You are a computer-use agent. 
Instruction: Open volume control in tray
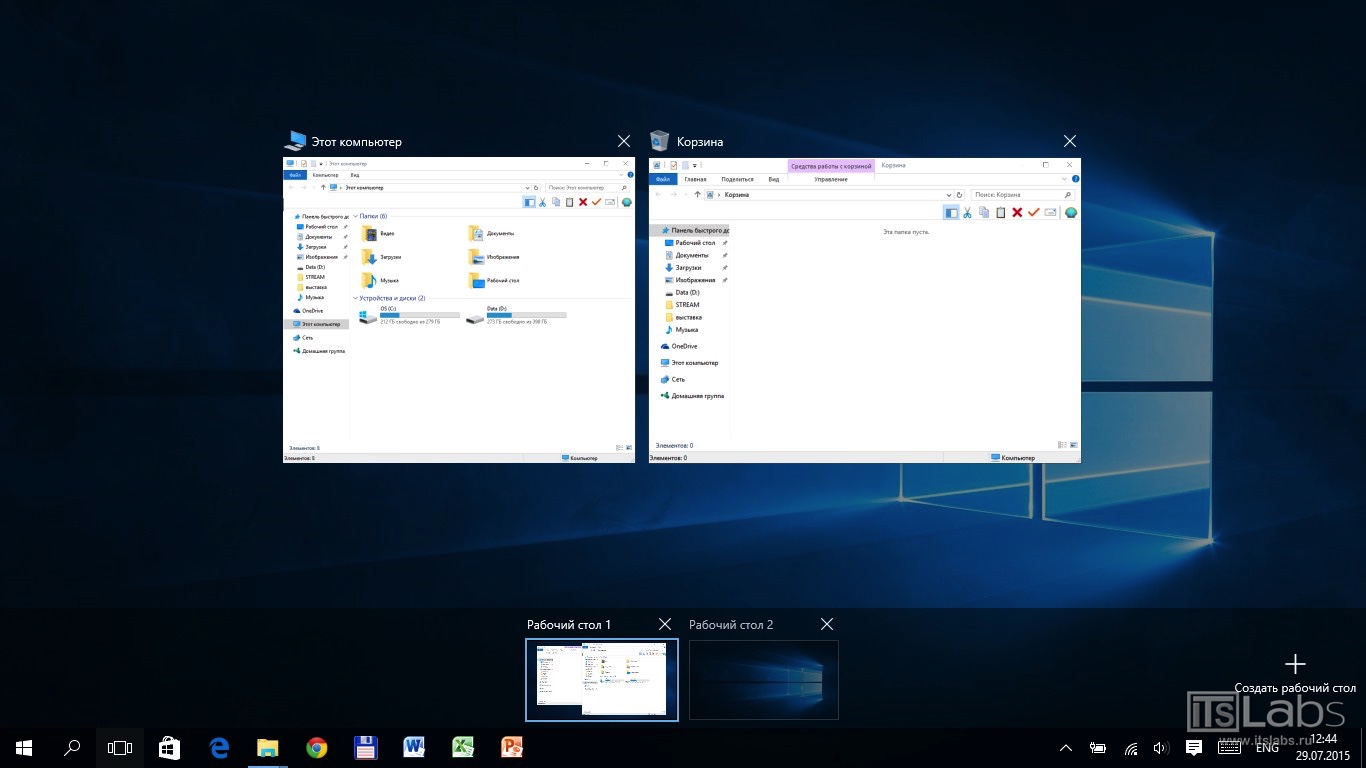click(1161, 748)
